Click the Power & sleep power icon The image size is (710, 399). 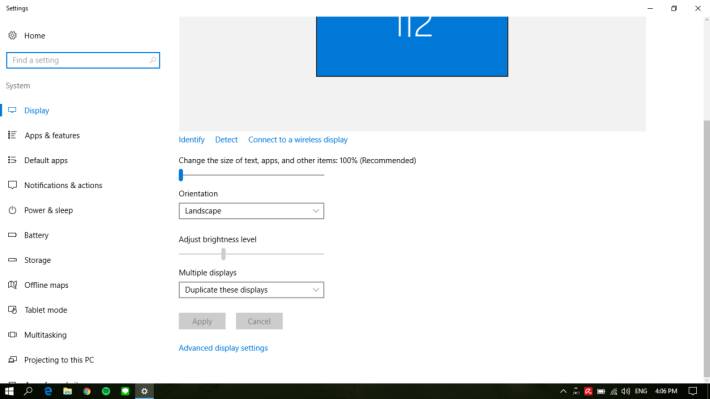tap(12, 210)
